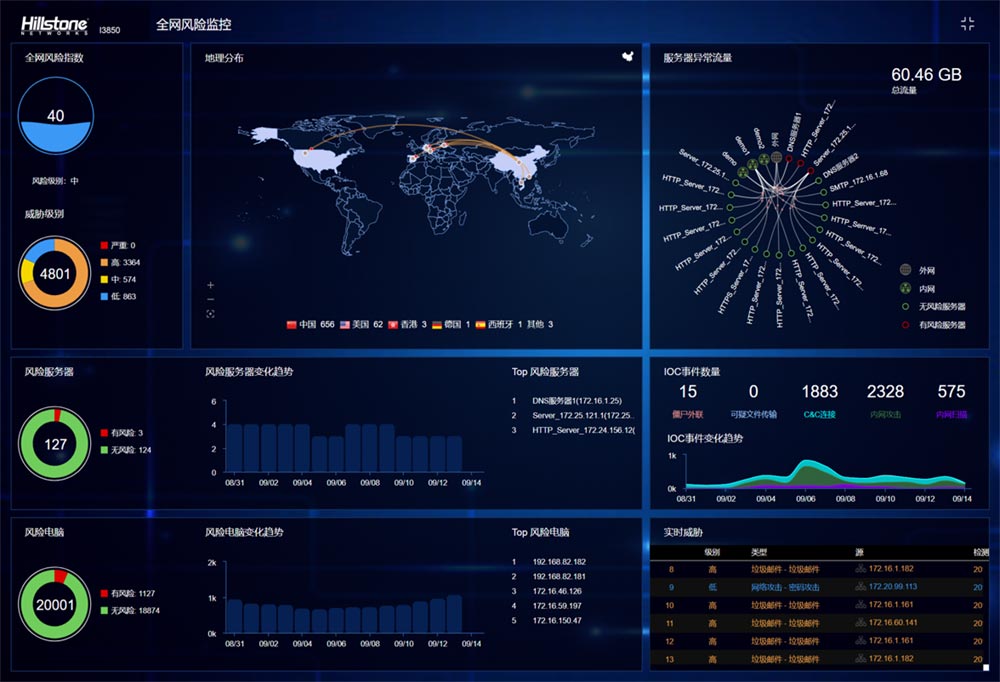This screenshot has width=1000, height=682.
Task: Select the SMTP_172.16.1.68 server node
Action: tap(823, 192)
